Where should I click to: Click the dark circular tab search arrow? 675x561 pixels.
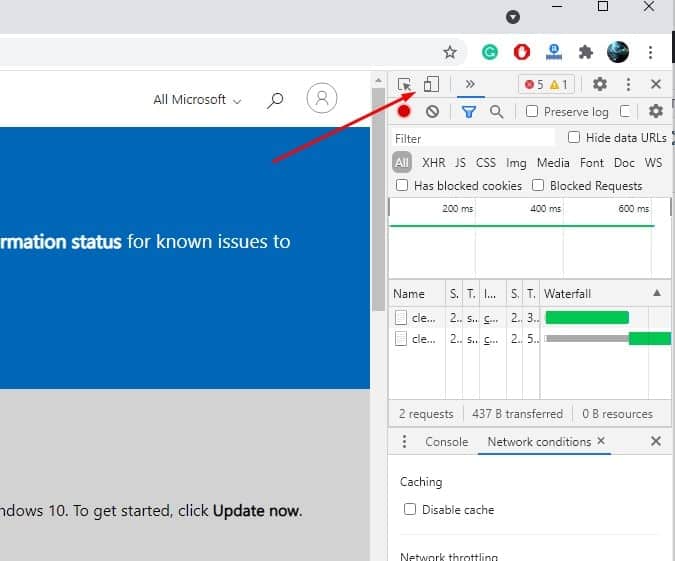click(x=513, y=17)
